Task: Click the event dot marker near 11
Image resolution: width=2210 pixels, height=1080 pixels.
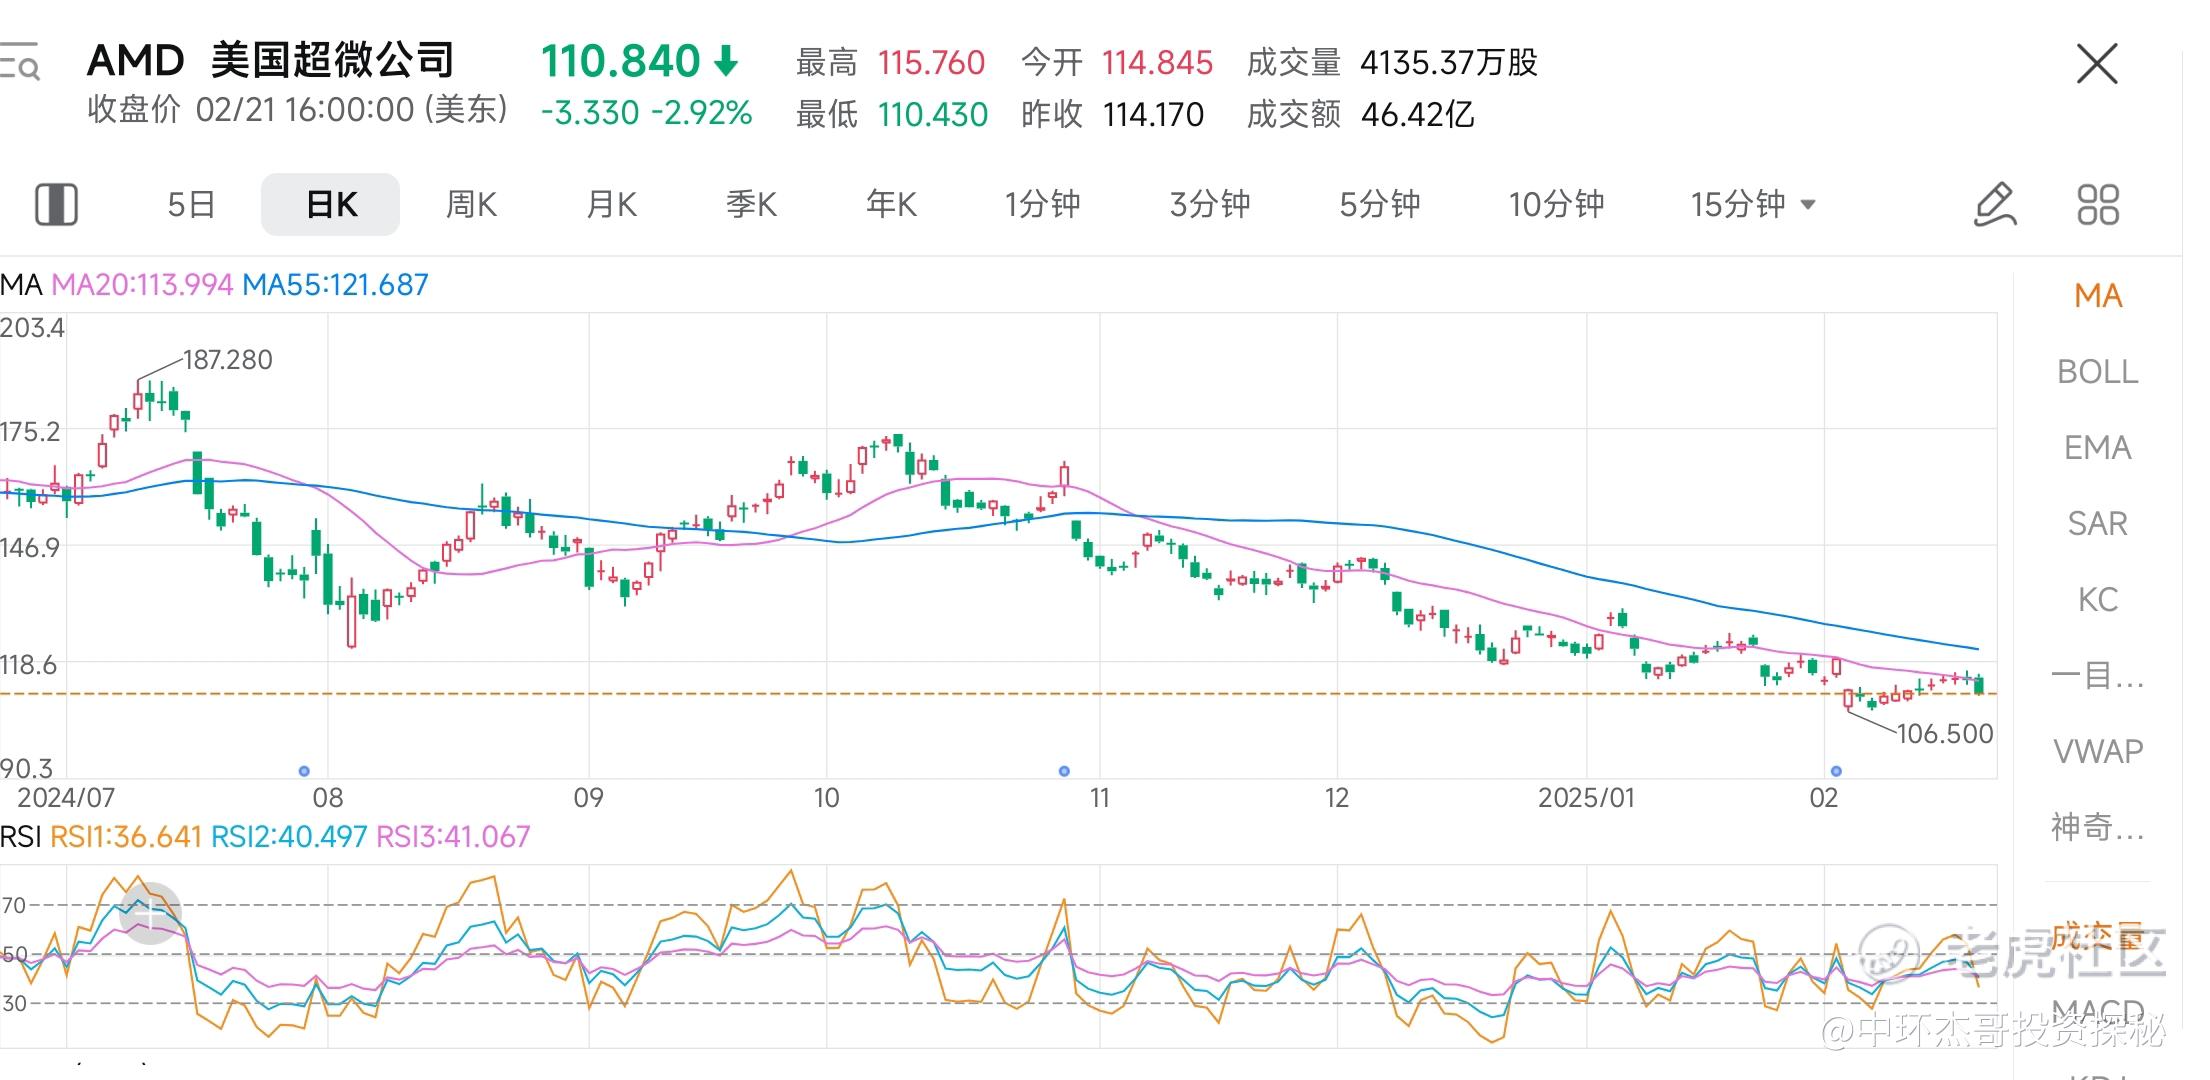Action: click(1064, 771)
